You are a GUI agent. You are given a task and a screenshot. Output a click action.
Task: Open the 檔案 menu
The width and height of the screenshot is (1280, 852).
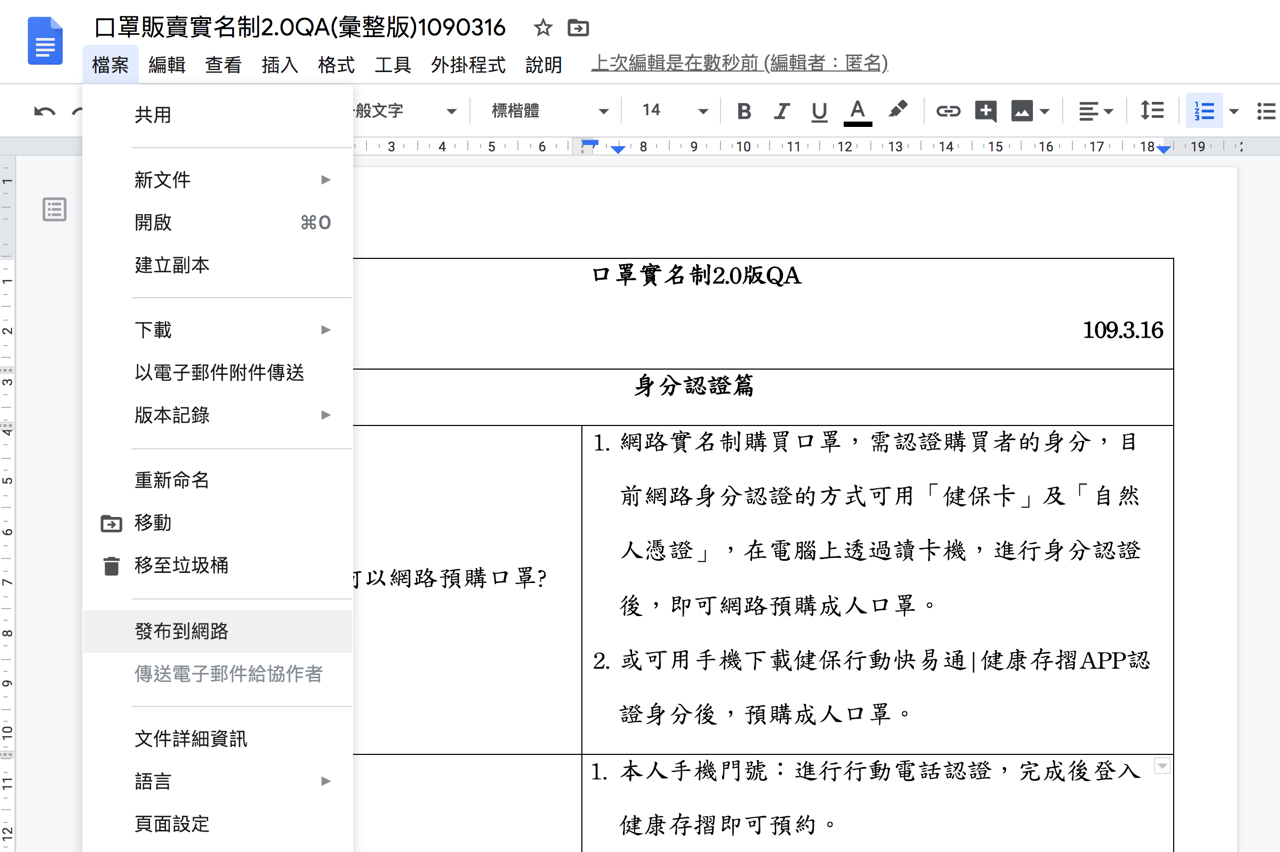pos(111,65)
